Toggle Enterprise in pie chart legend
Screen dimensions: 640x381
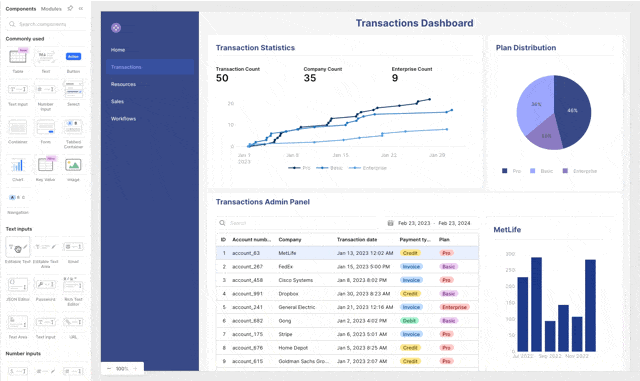point(580,171)
